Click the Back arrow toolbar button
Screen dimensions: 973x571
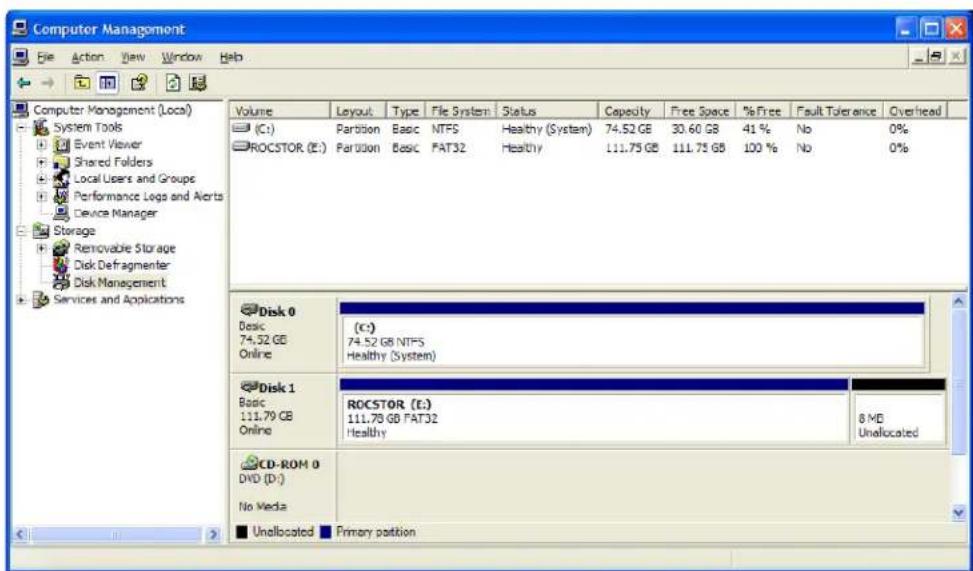click(x=24, y=83)
